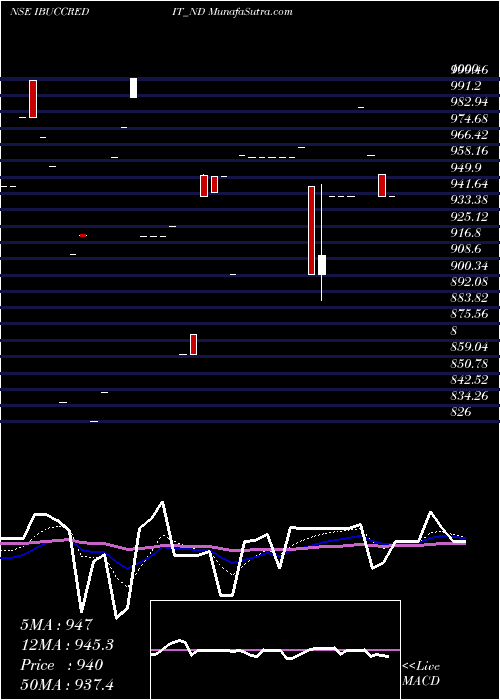Select the 958.16 price axis label
Viewport: 500px width, 700px height.
[x=469, y=151]
